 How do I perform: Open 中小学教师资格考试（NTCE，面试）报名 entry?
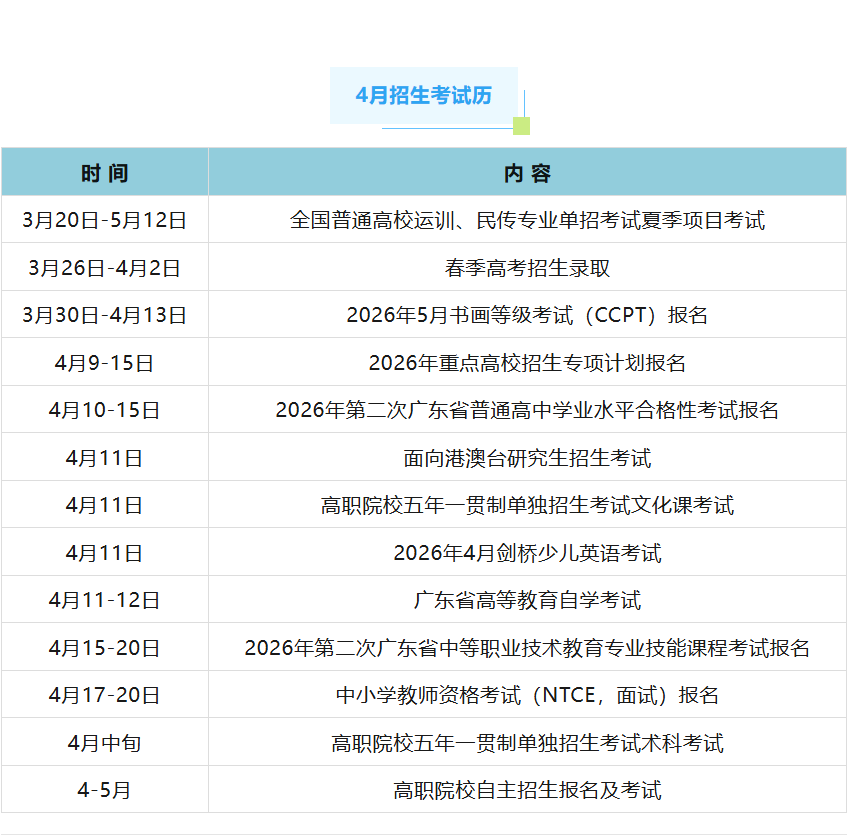pyautogui.click(x=527, y=695)
